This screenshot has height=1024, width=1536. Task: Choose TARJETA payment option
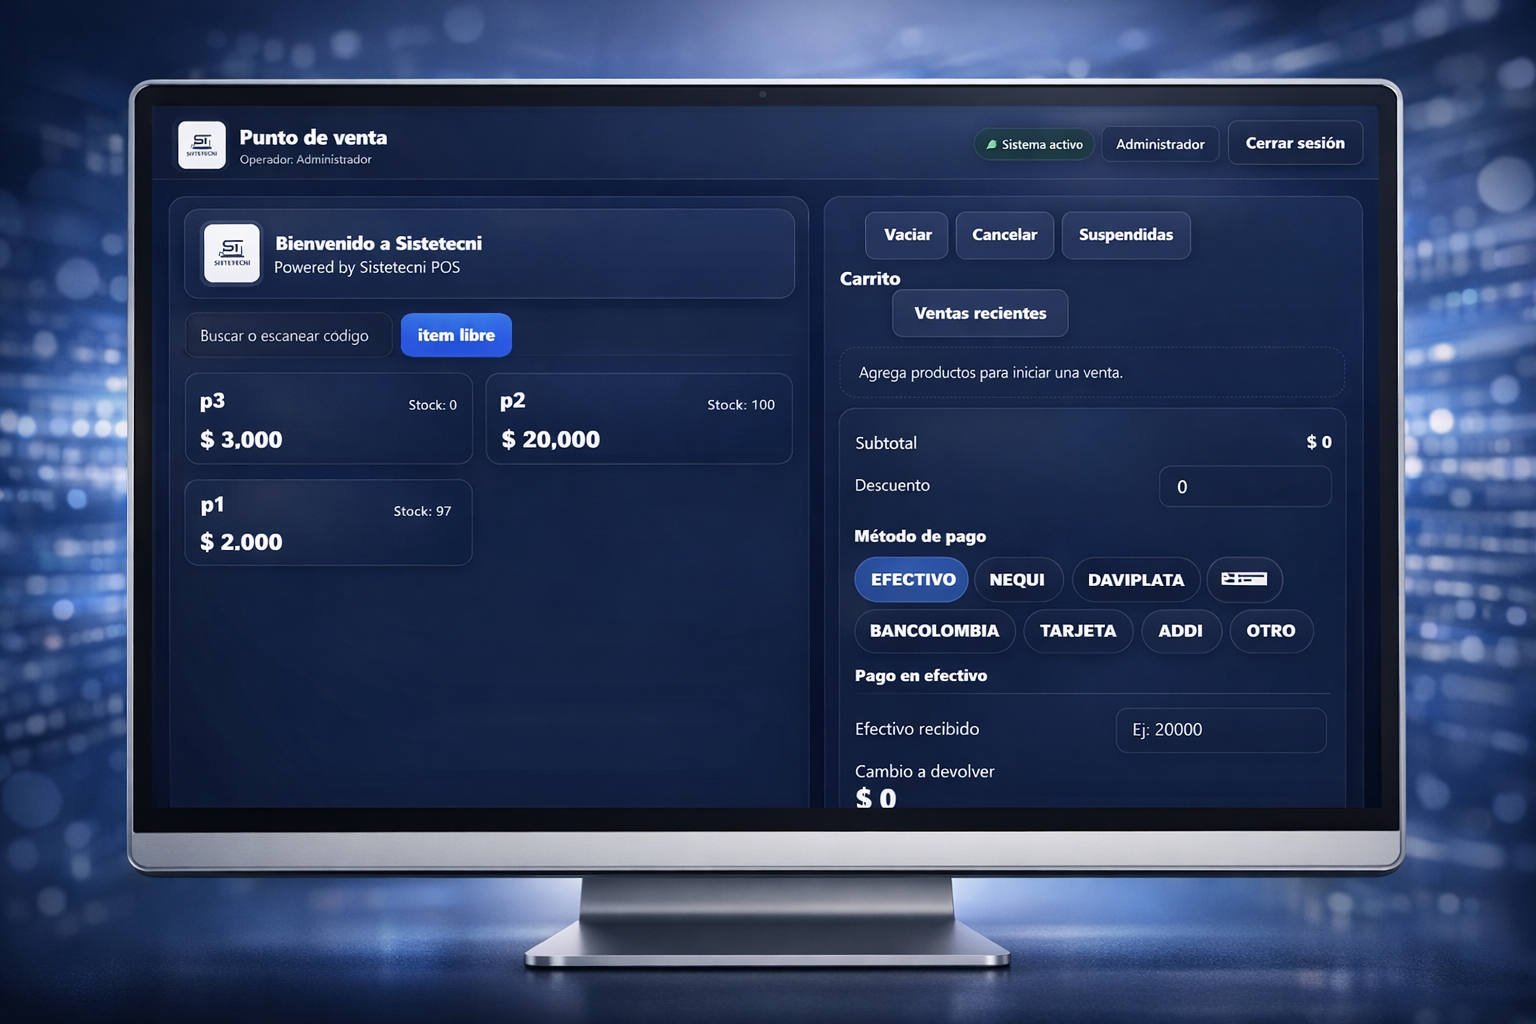click(1078, 631)
